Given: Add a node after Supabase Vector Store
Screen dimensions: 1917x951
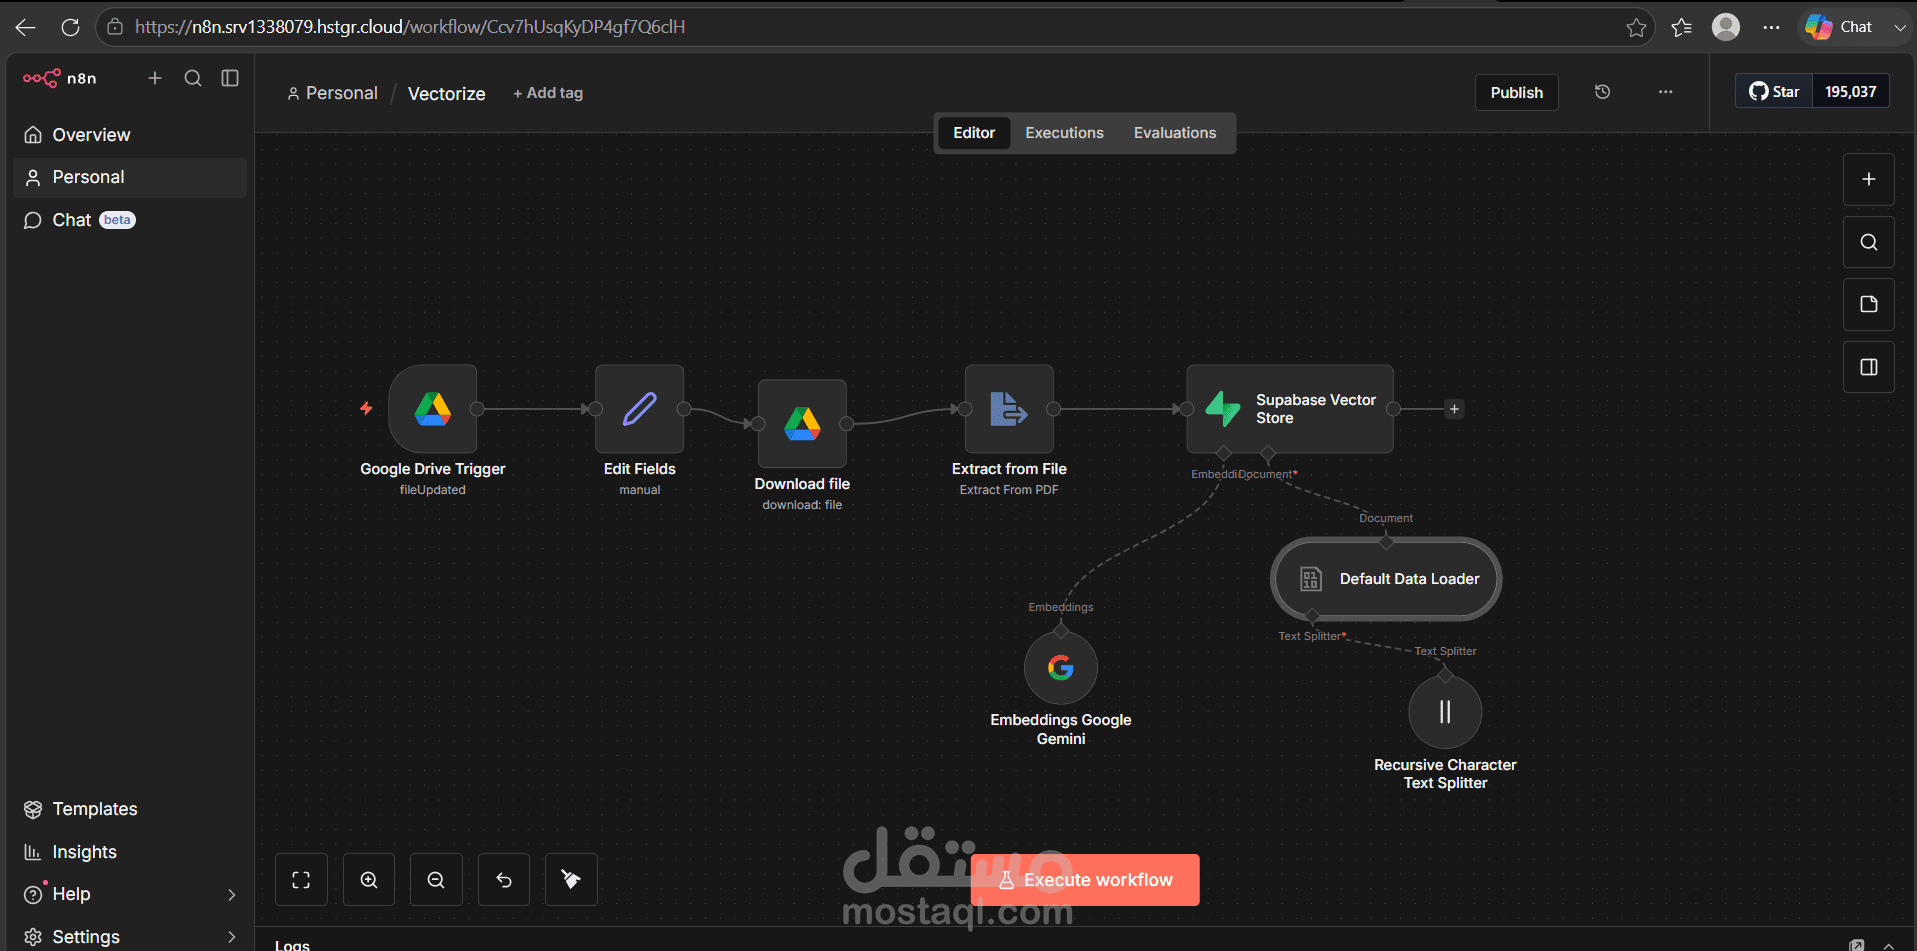Looking at the screenshot, I should point(1455,409).
